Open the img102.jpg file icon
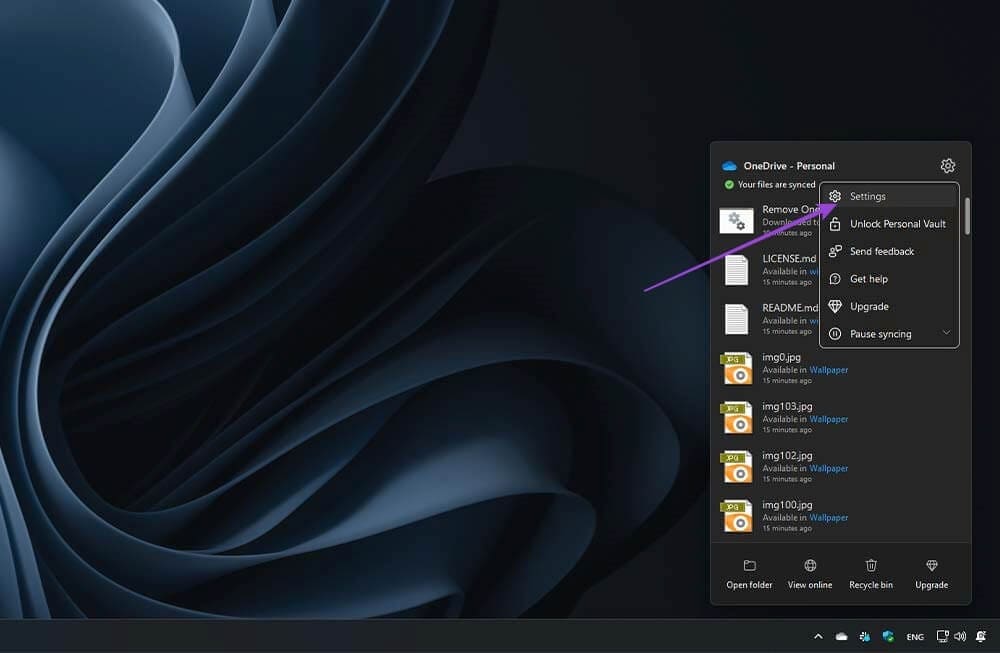Image resolution: width=1000 pixels, height=653 pixels. [737, 467]
